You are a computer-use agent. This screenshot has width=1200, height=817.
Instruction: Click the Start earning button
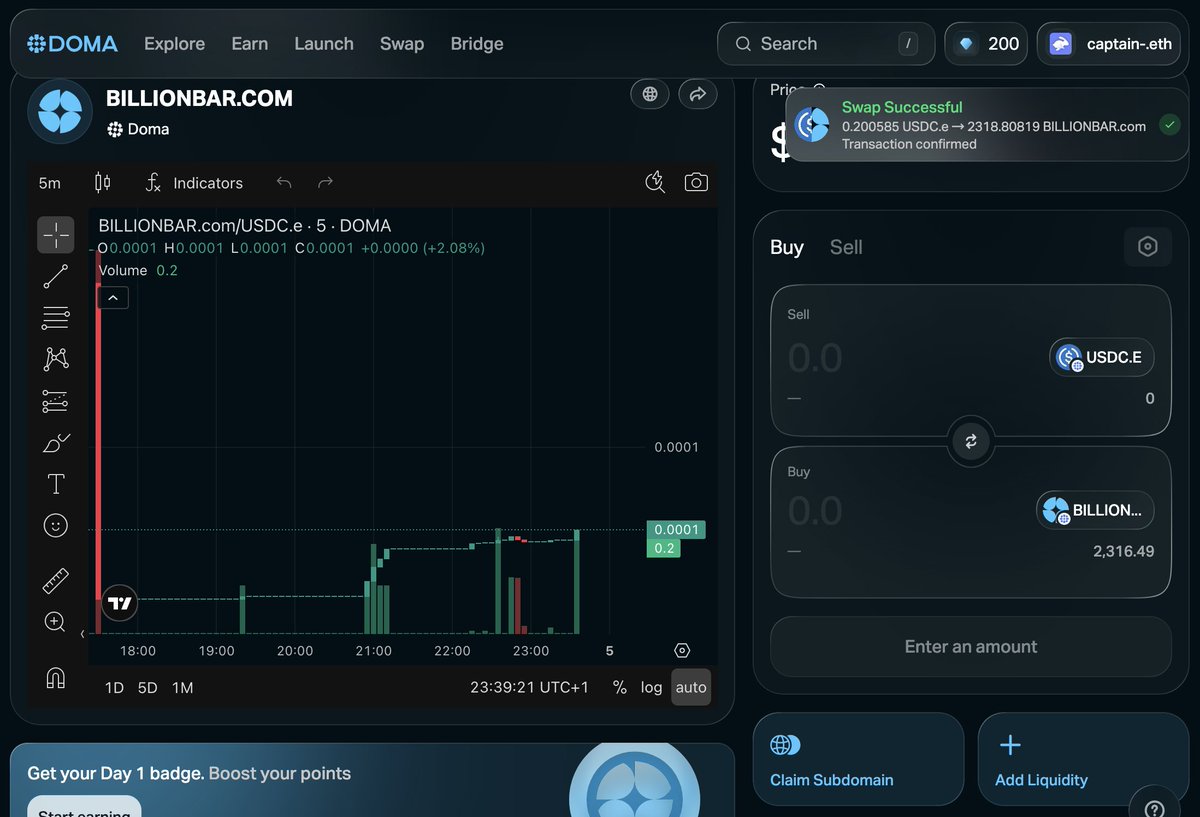coord(84,807)
